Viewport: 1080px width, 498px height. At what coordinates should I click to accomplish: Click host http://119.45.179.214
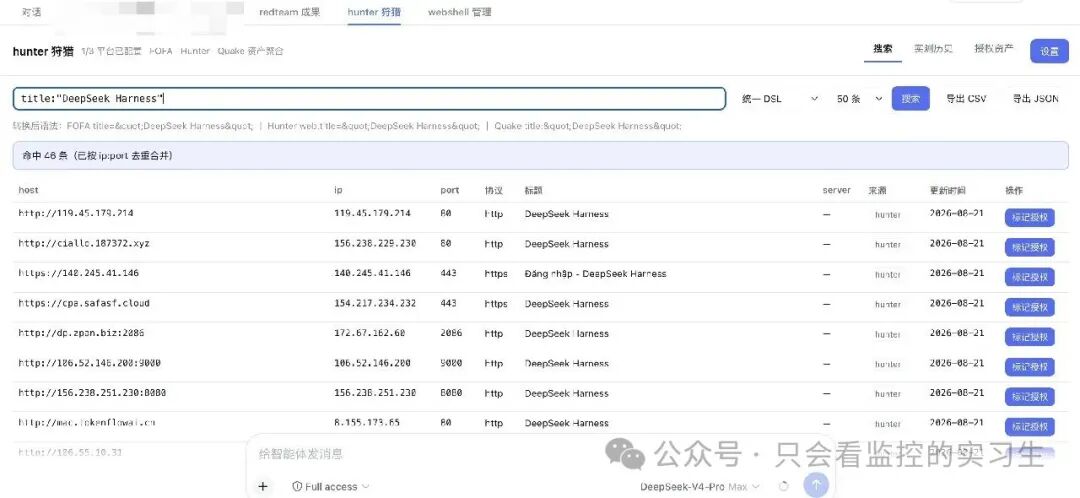[x=76, y=214]
